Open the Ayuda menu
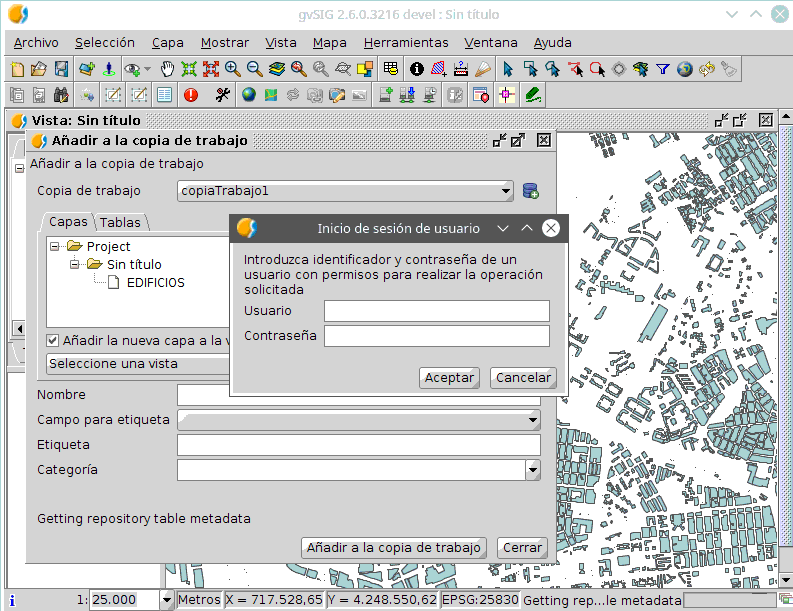Image resolution: width=793 pixels, height=611 pixels. tap(552, 43)
